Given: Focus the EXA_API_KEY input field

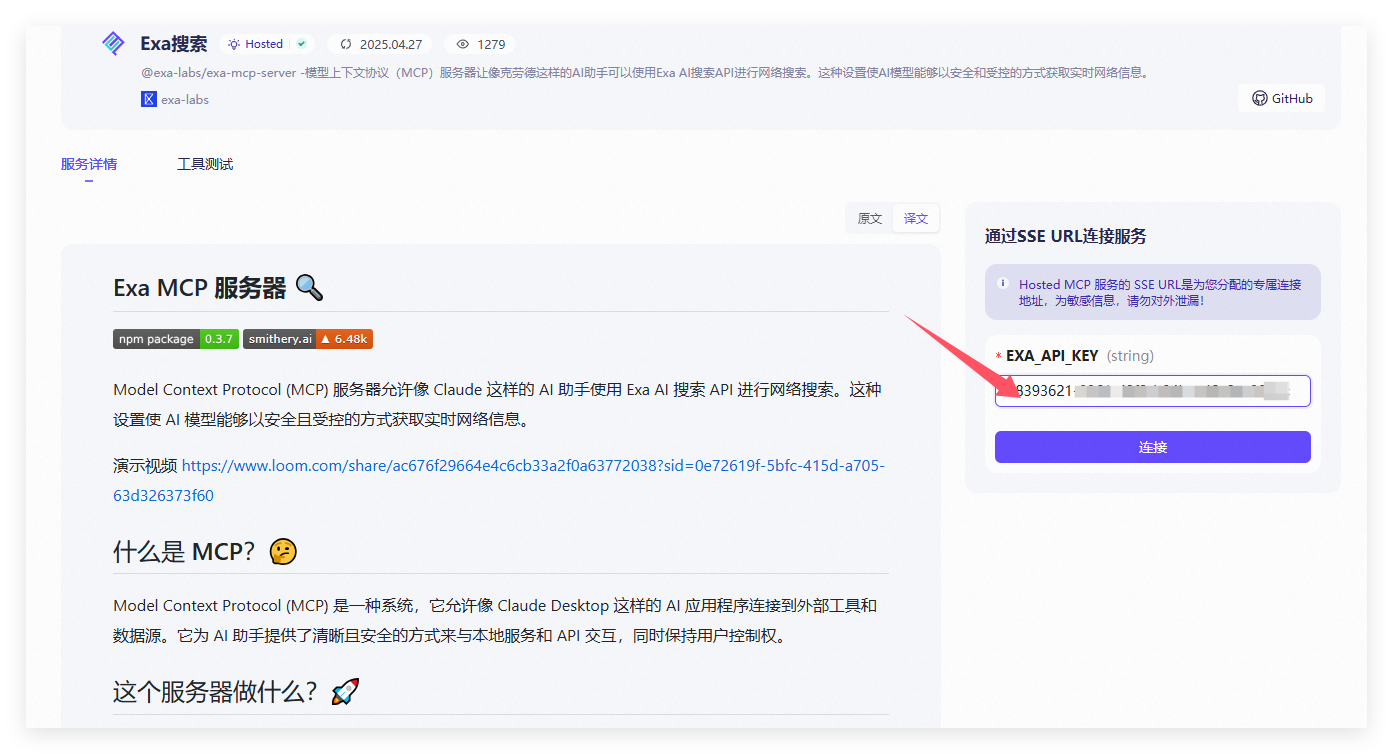Looking at the screenshot, I should 1152,391.
